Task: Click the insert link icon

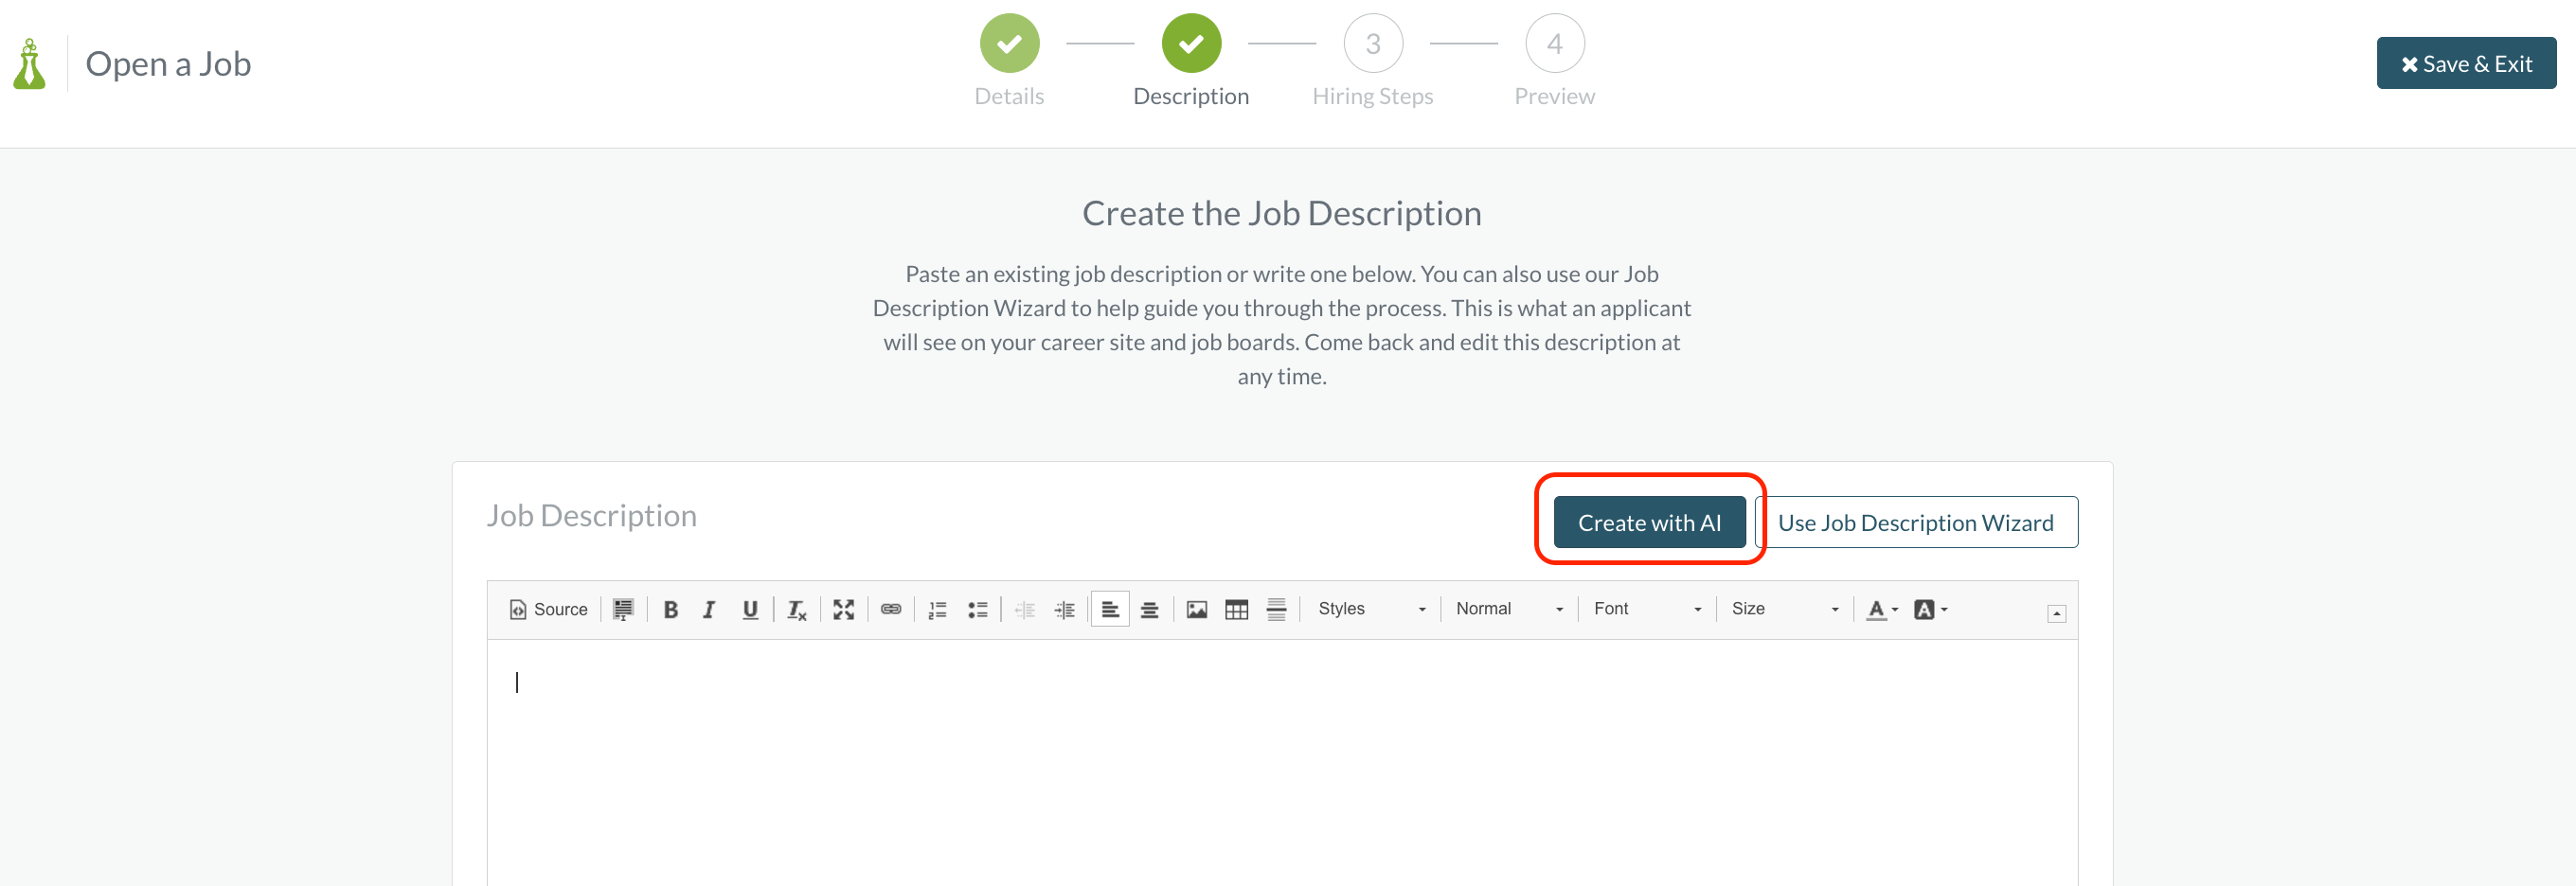Action: coord(892,608)
